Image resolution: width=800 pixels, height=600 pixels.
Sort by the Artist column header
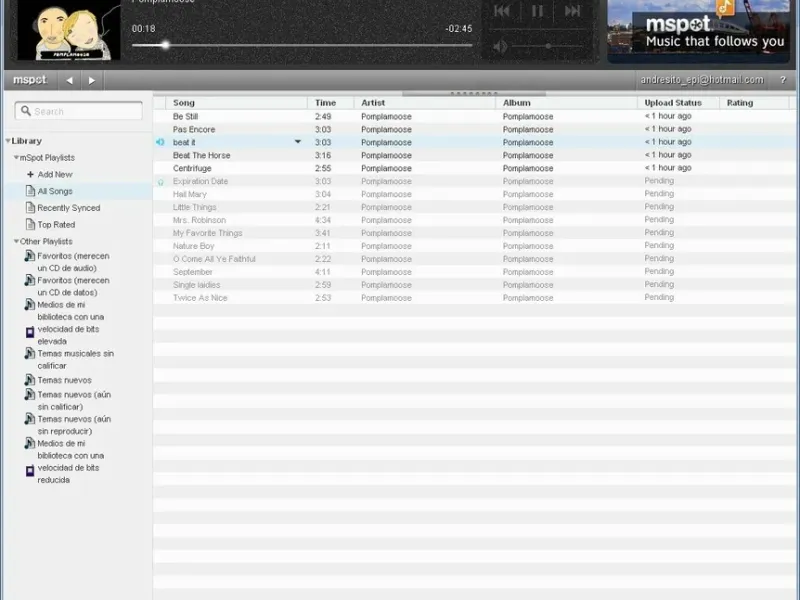click(x=424, y=103)
